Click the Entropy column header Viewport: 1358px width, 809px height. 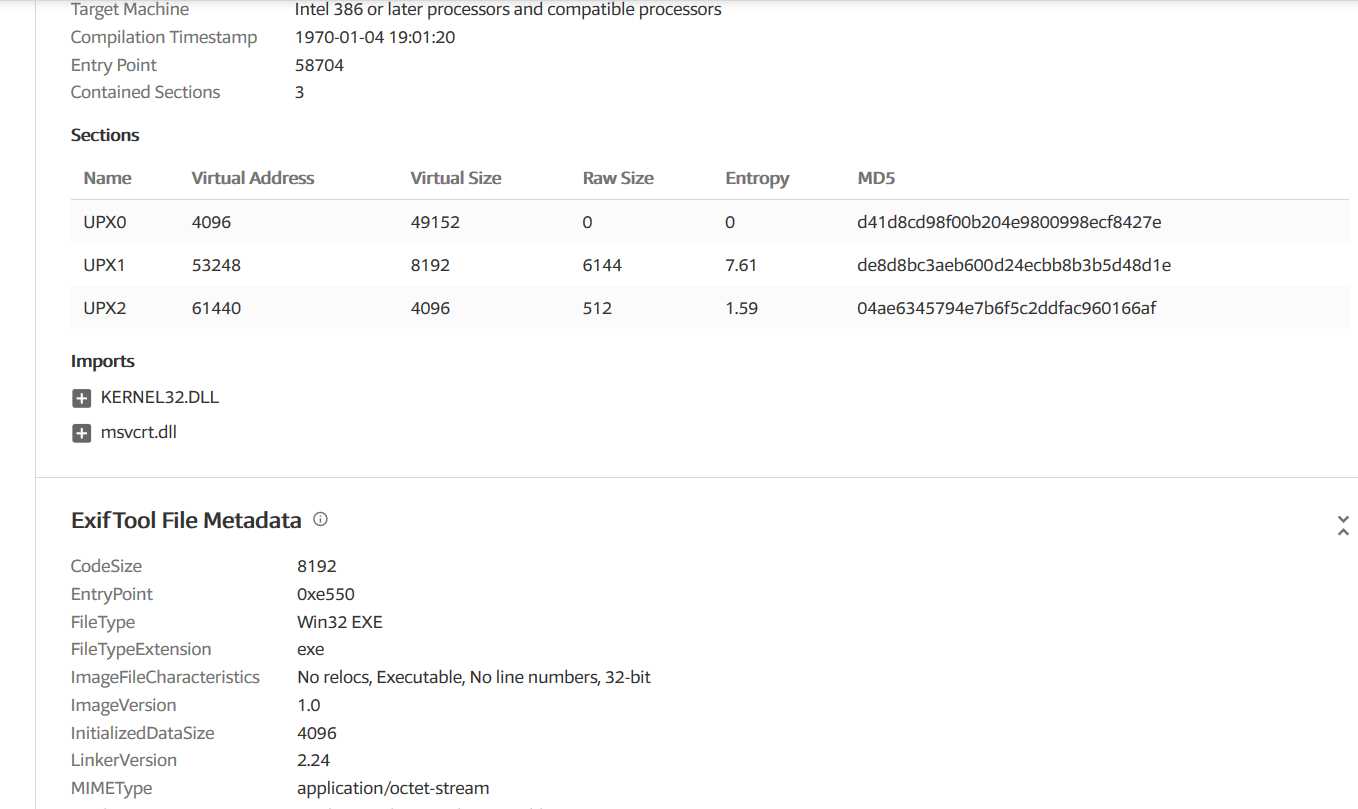click(x=757, y=178)
